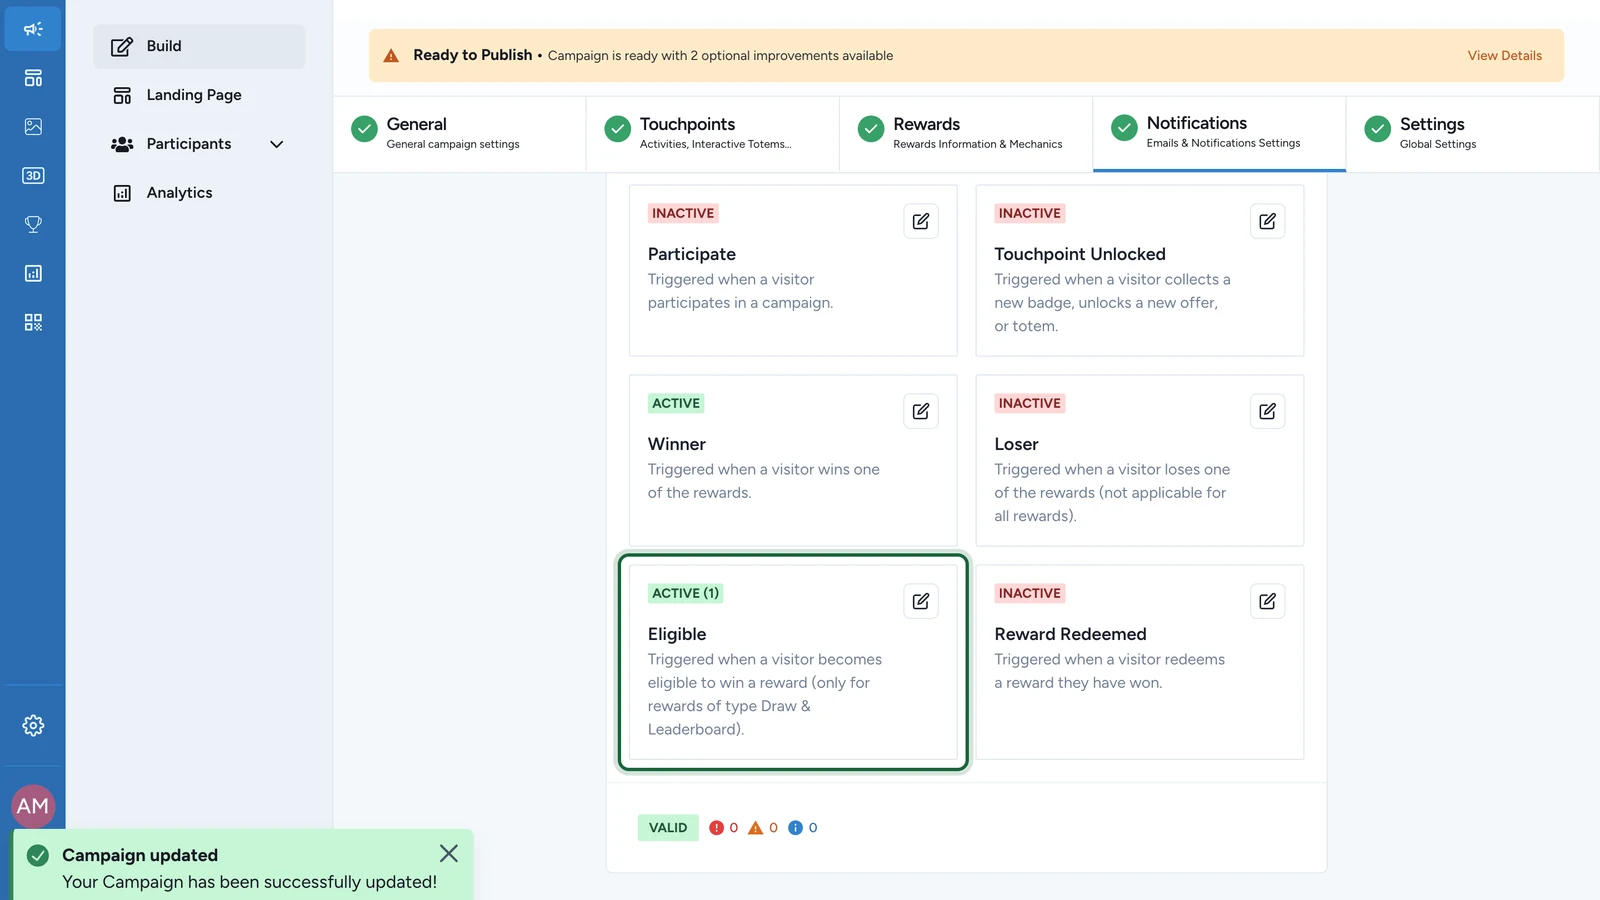Open the megaphone campaigns icon in sidebar
Image resolution: width=1600 pixels, height=900 pixels.
coord(33,29)
